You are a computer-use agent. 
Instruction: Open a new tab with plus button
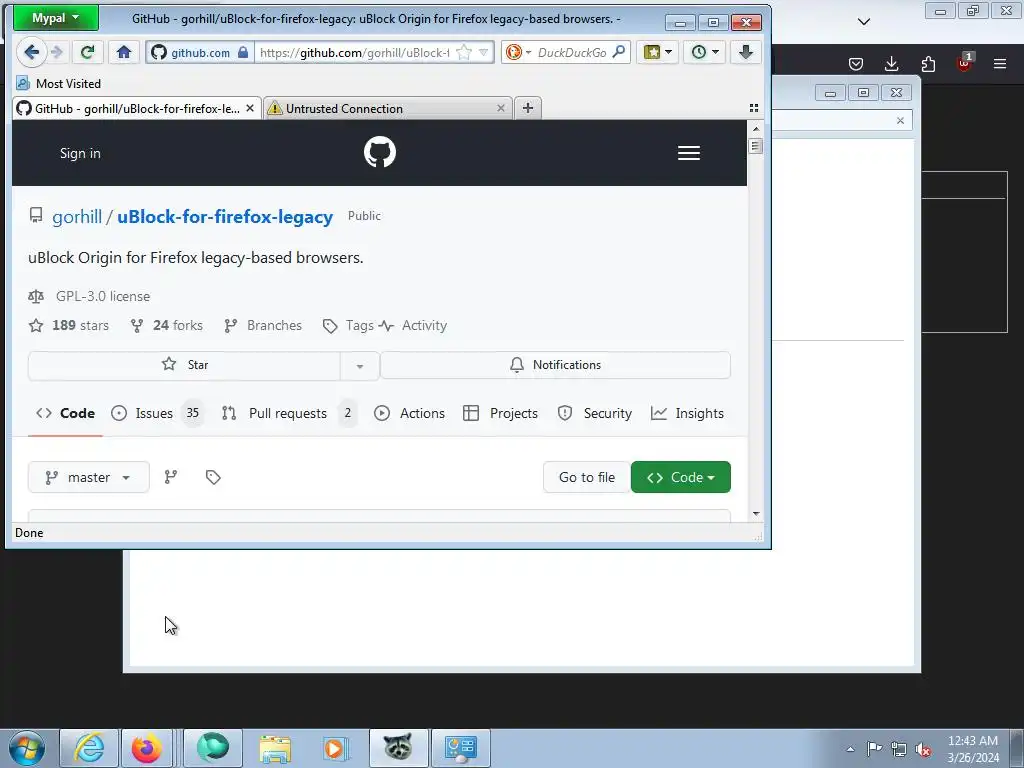click(x=528, y=108)
